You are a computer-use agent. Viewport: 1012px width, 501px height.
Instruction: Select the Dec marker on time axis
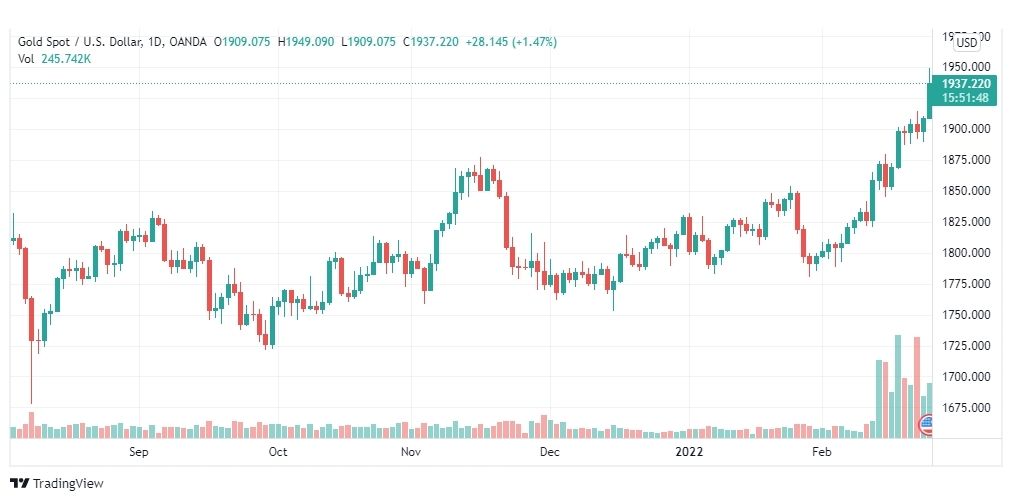[x=549, y=452]
